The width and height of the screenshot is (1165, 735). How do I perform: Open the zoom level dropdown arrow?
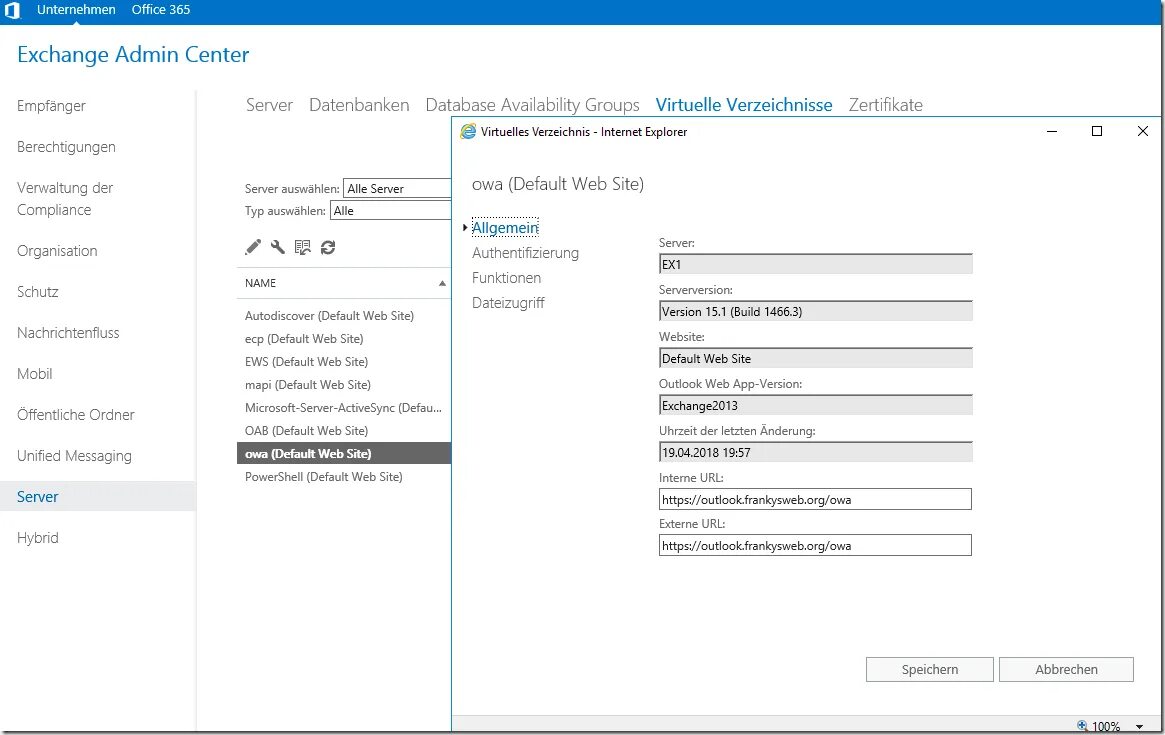click(x=1139, y=727)
